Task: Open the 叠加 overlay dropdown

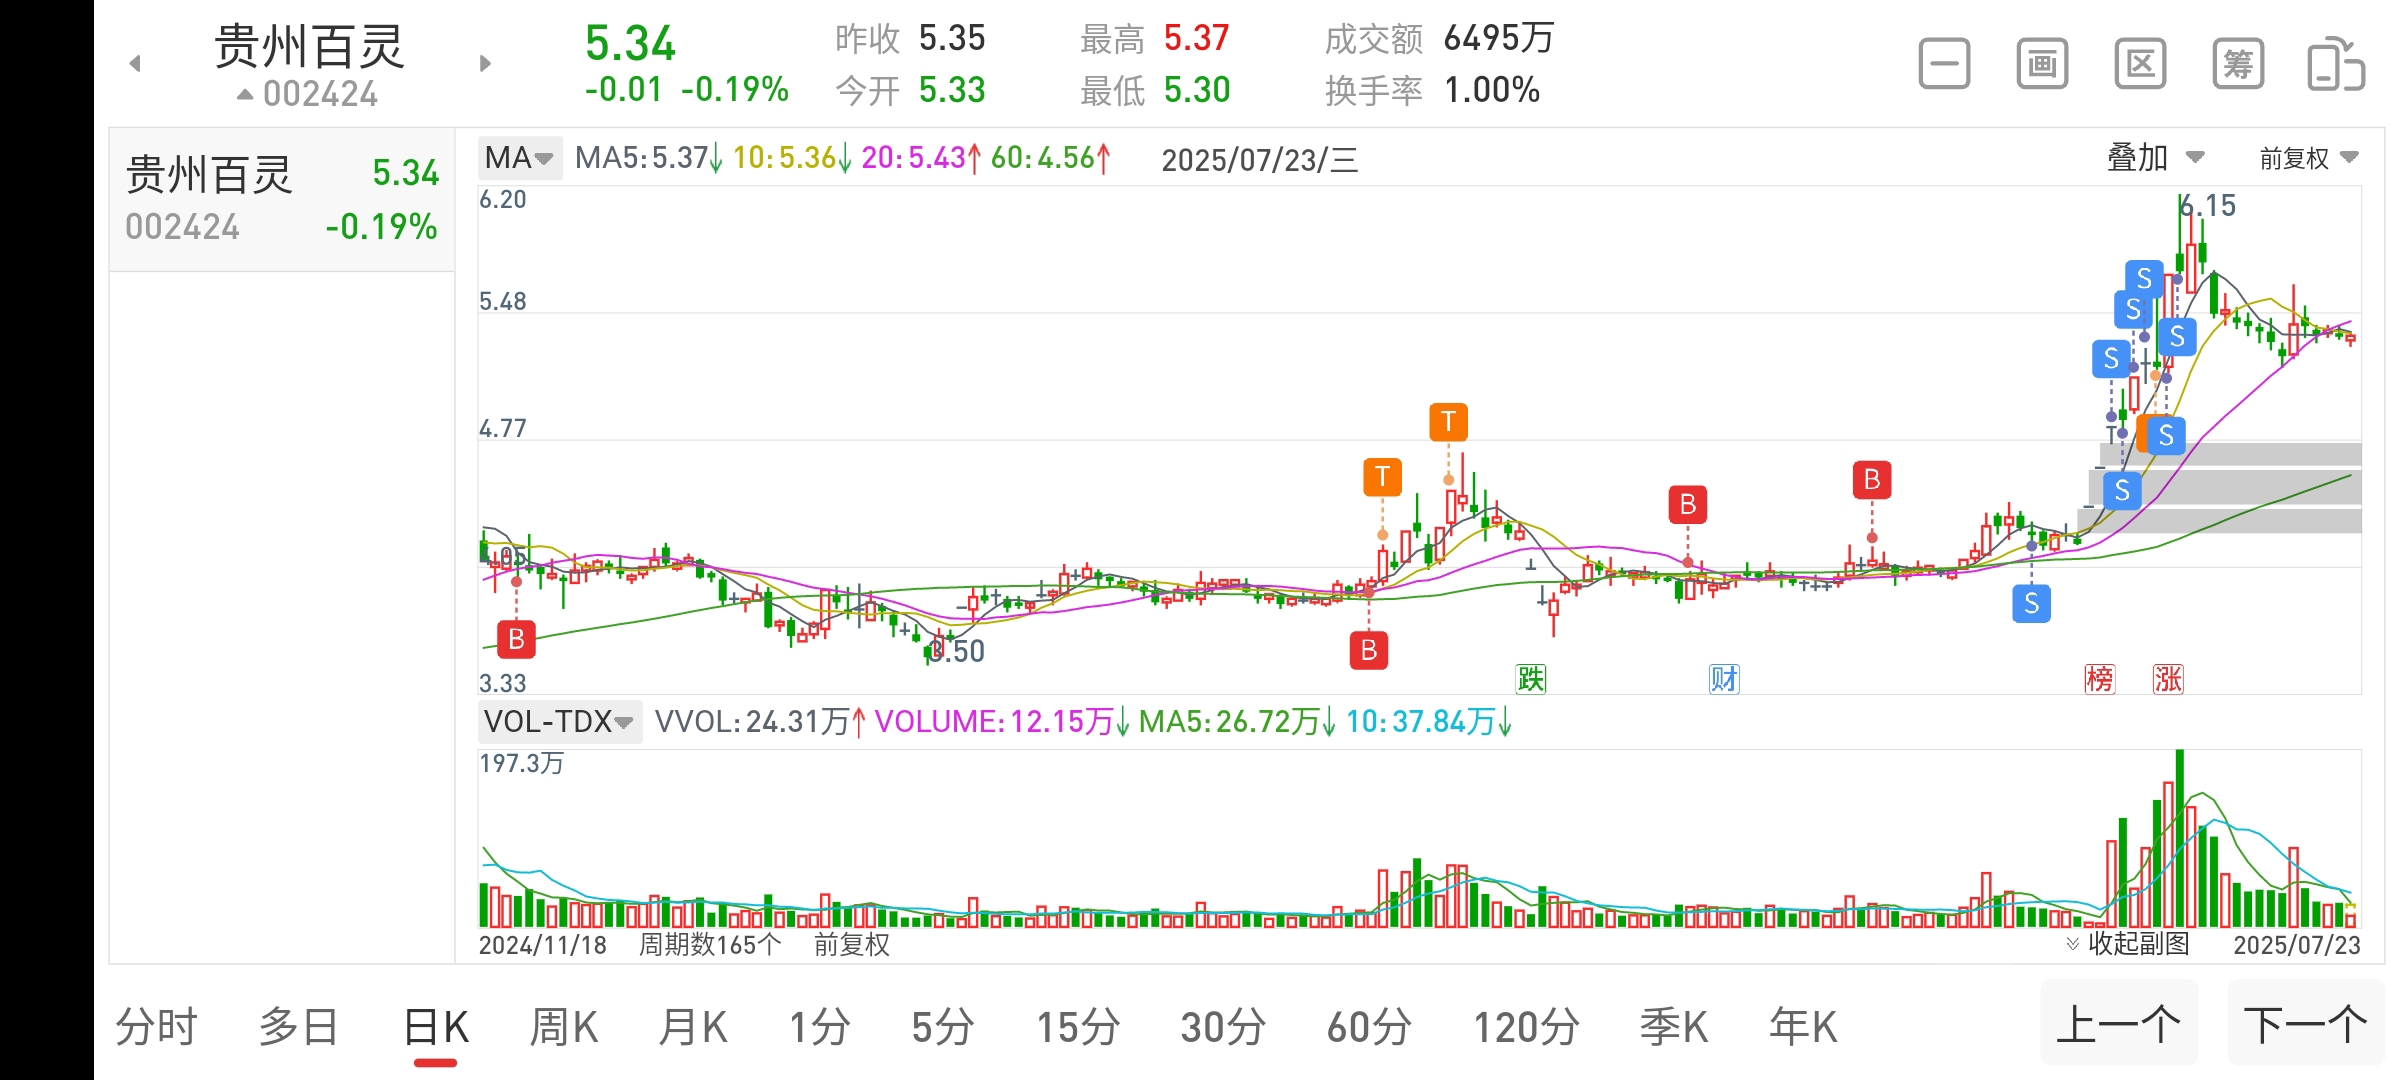Action: [x=2156, y=158]
